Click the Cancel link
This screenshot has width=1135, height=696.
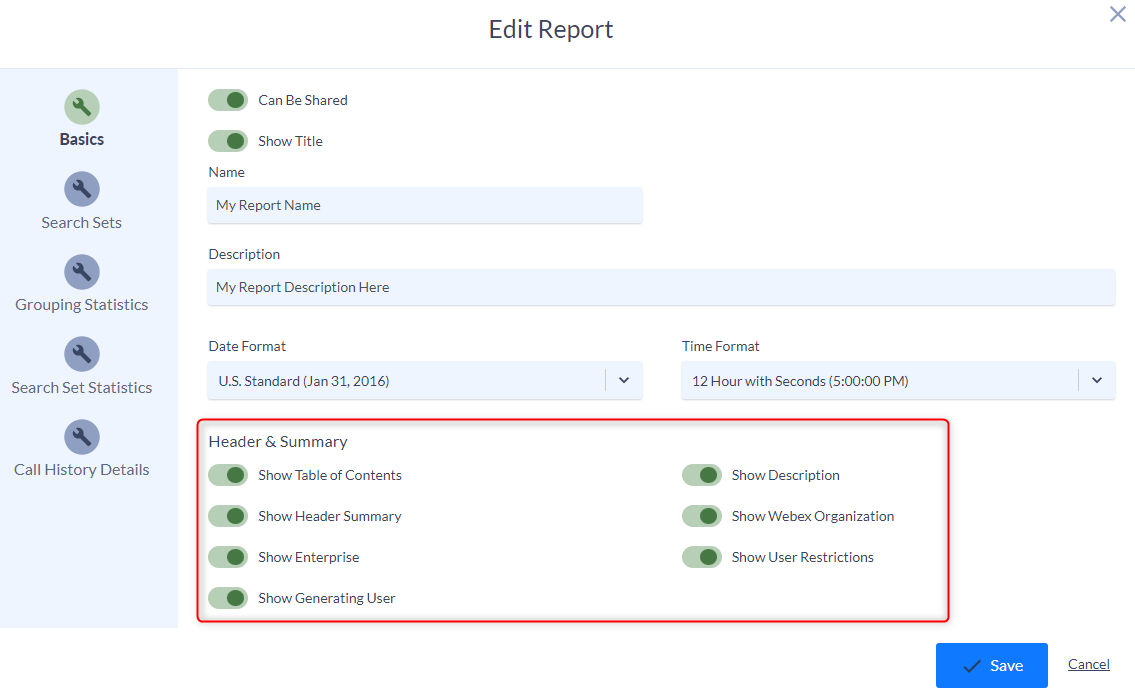click(1088, 664)
